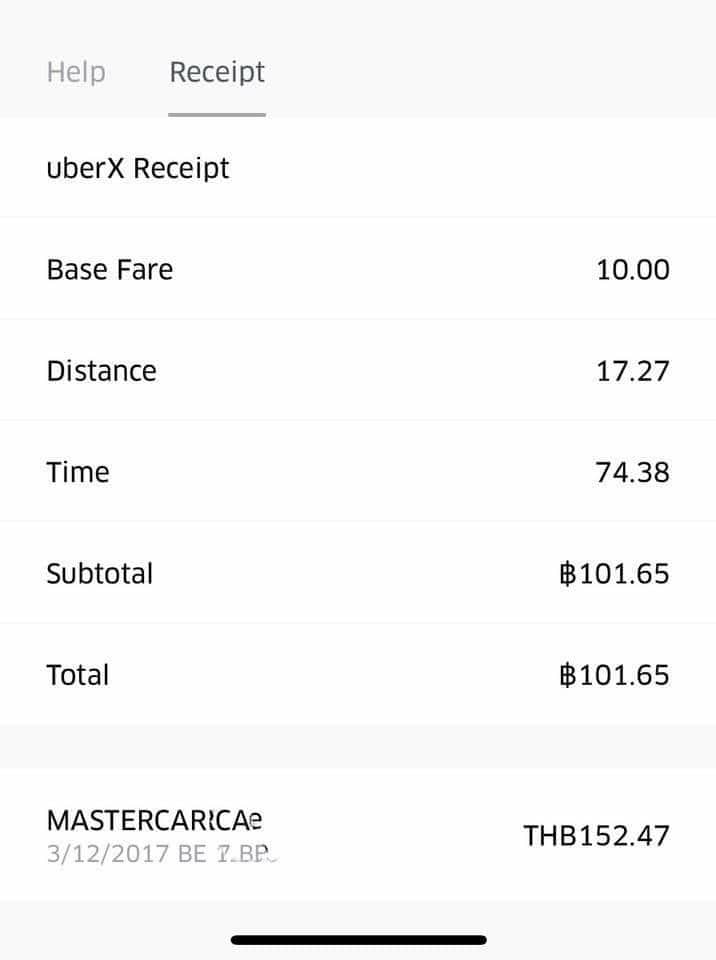Click the 17.27 distance charge
This screenshot has width=716, height=960.
[633, 371]
